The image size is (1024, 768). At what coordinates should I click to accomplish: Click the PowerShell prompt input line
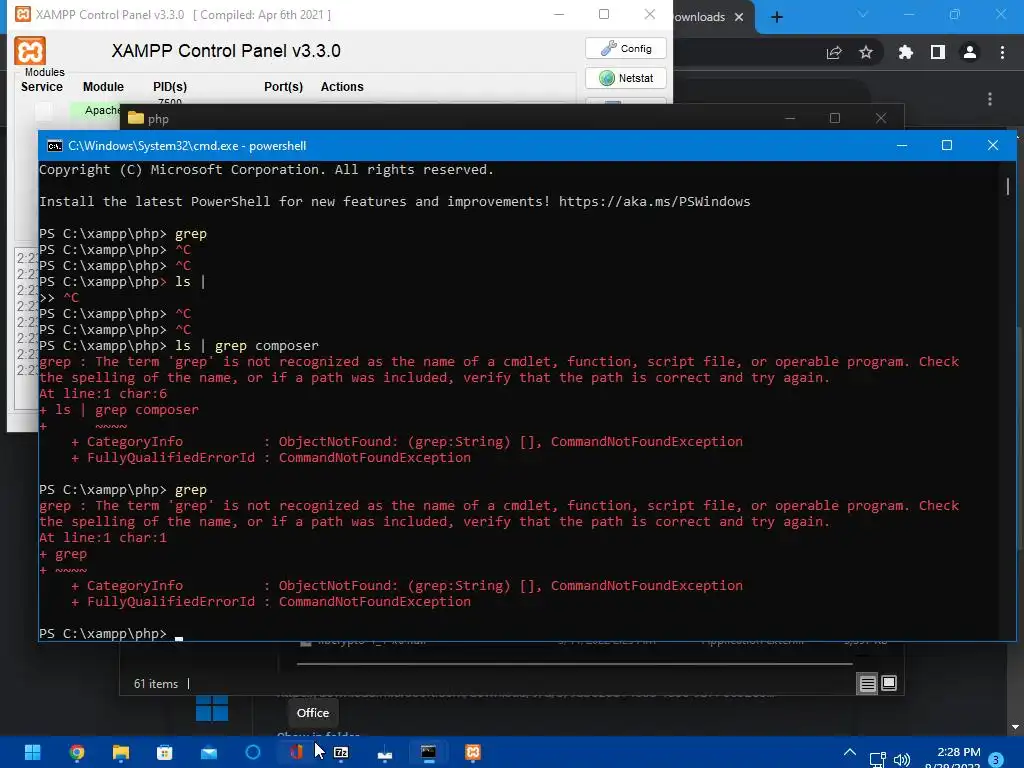tap(519, 633)
